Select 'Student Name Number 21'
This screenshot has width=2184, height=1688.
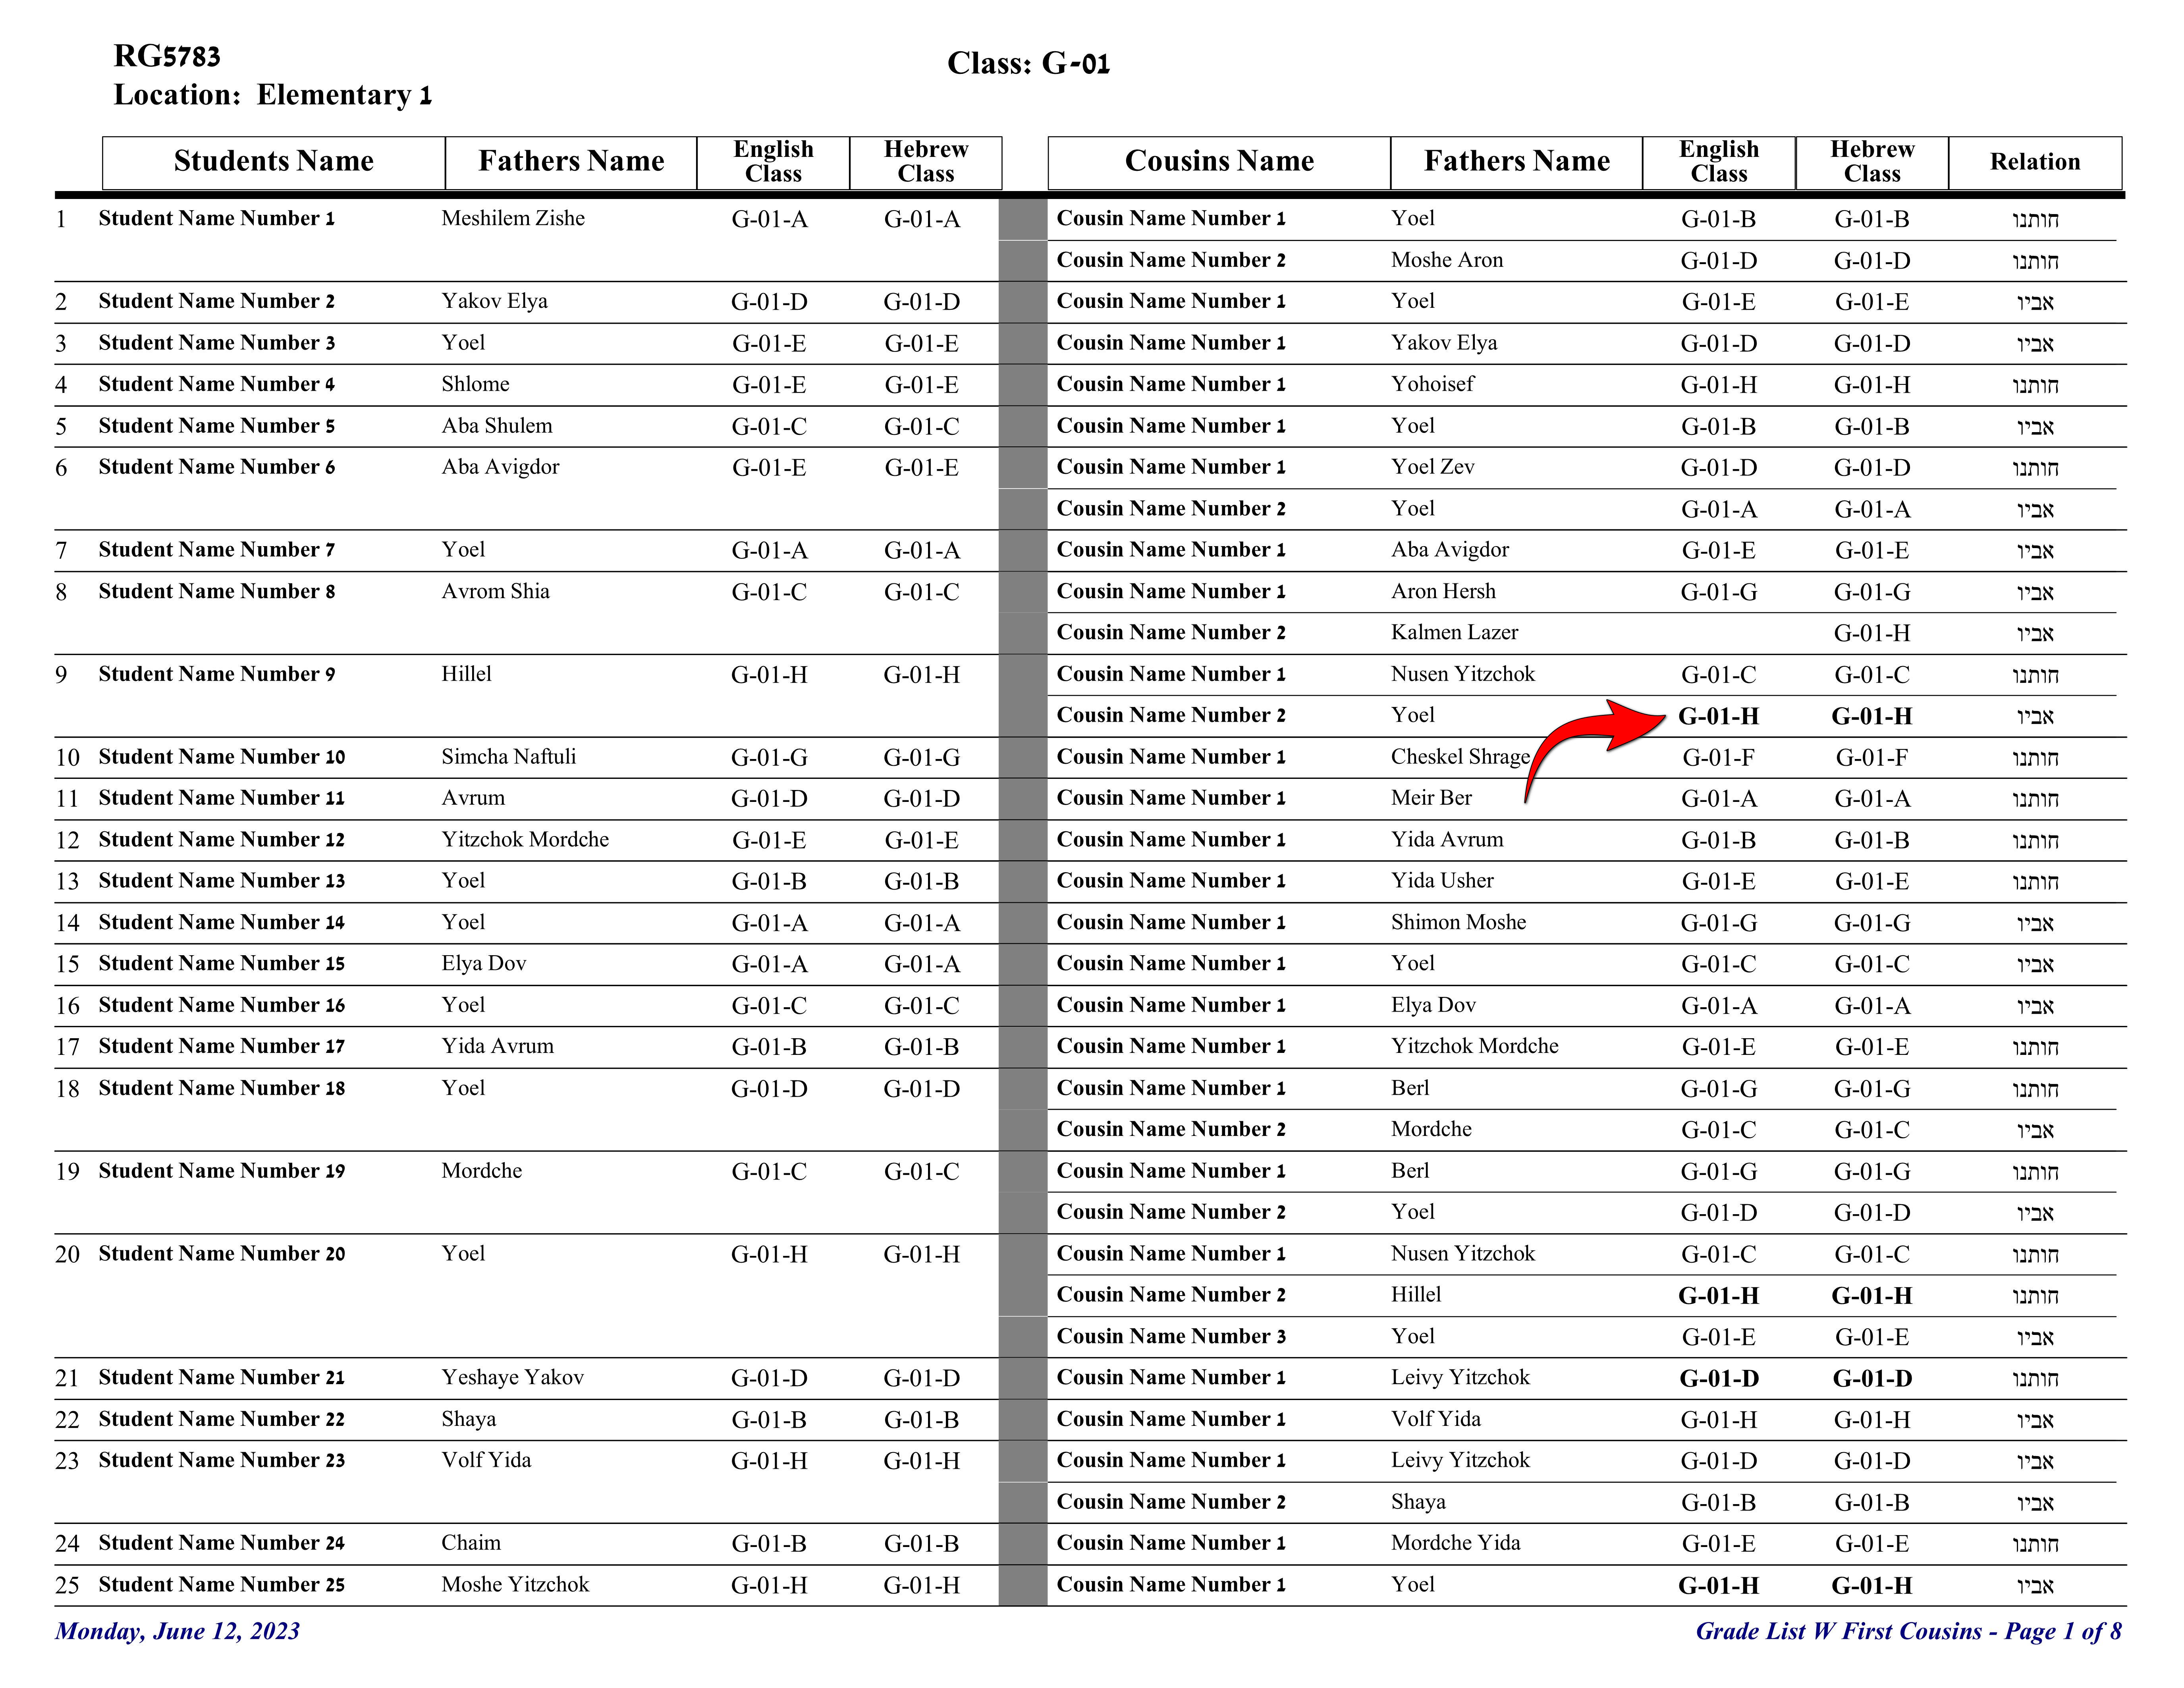221,1378
